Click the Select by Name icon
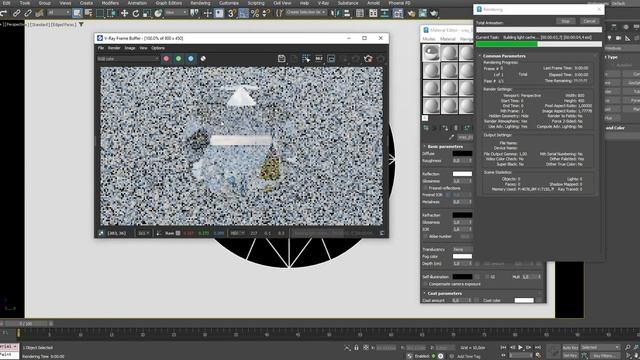 point(88,13)
